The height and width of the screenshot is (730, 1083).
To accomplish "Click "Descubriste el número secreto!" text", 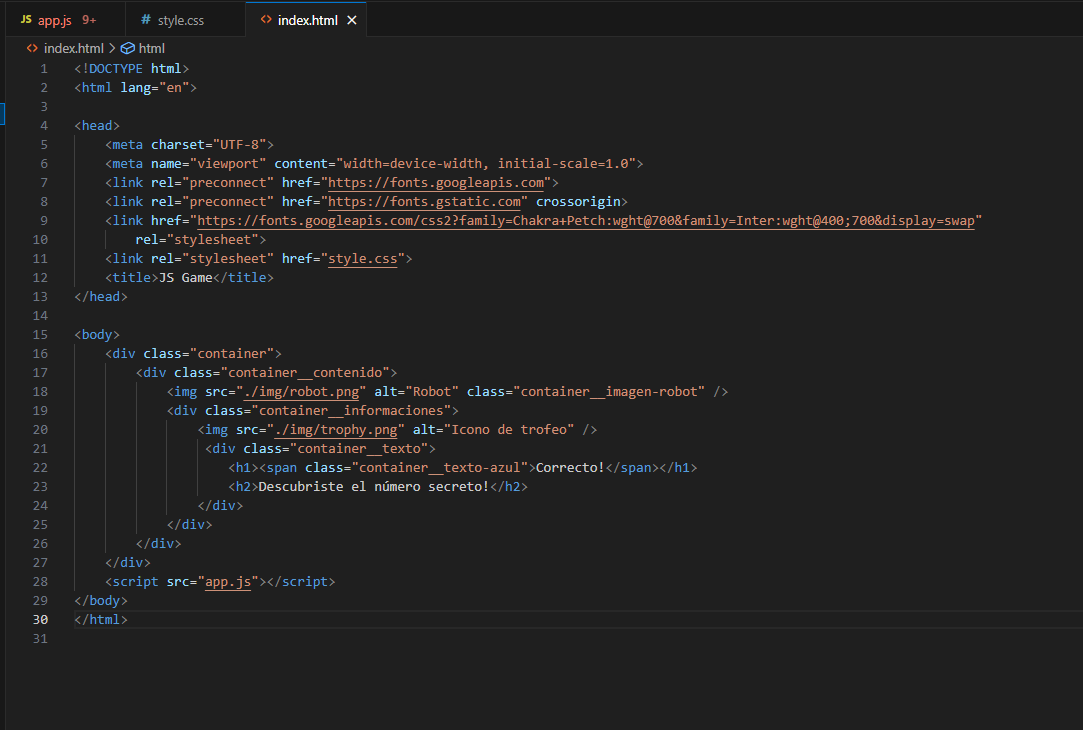I will click(x=374, y=486).
